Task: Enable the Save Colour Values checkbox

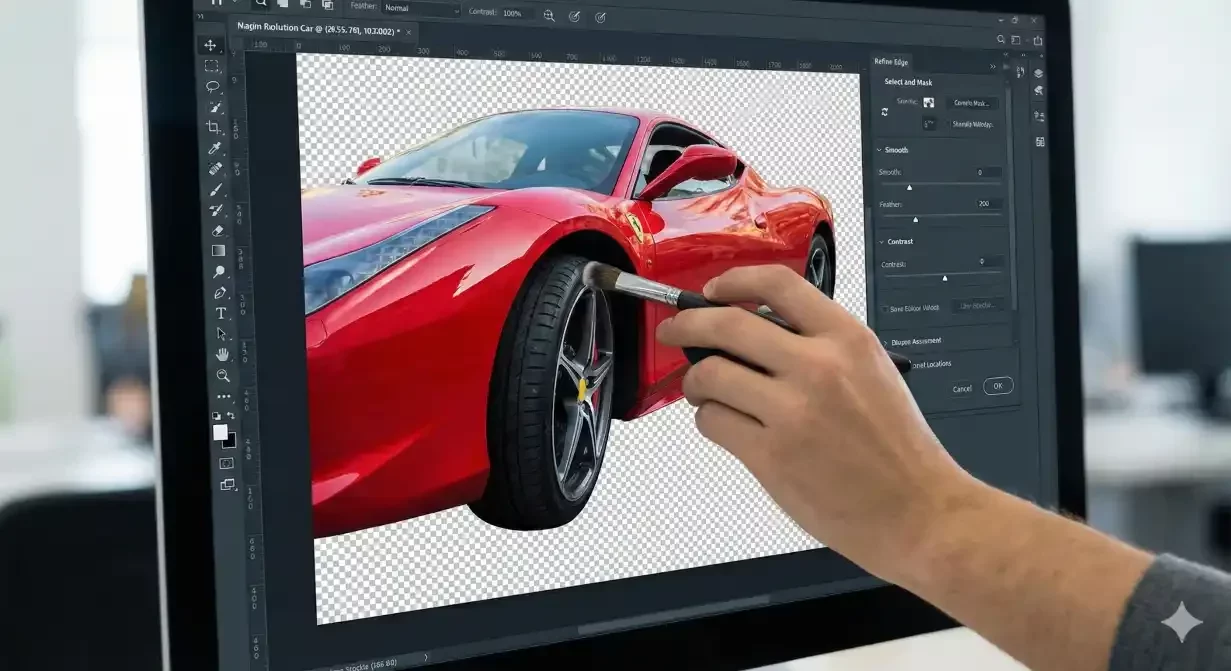Action: [x=883, y=309]
